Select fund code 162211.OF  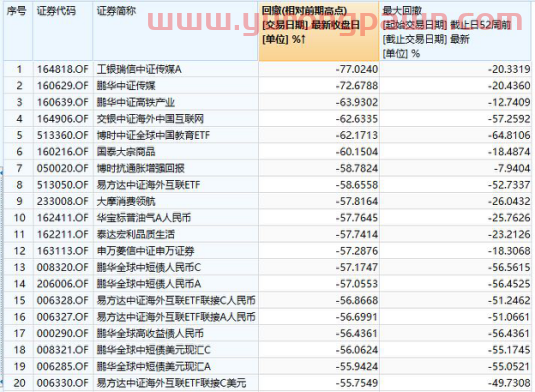click(x=62, y=234)
